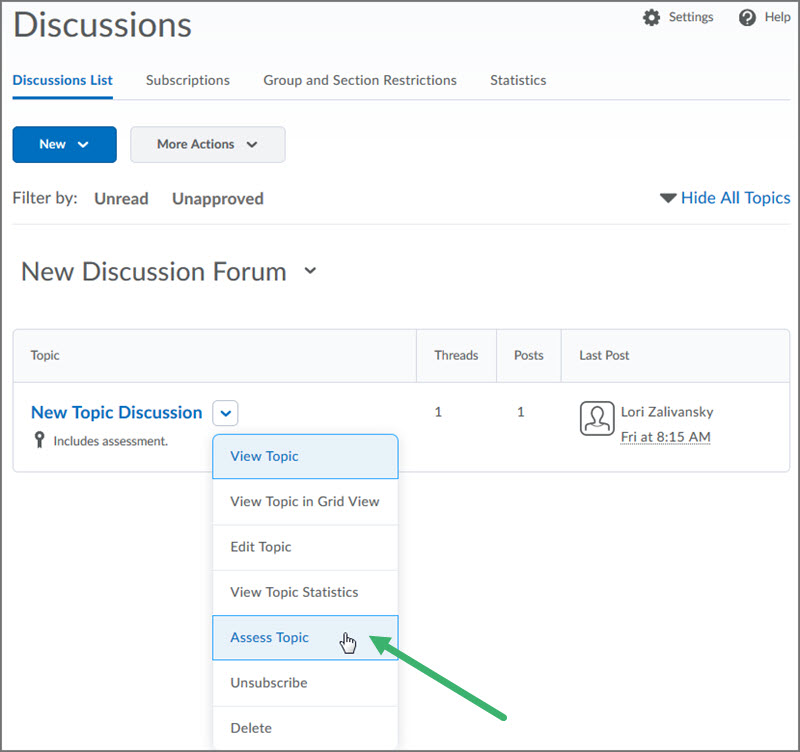Click the key icon beside Includes assessment
The width and height of the screenshot is (800, 752).
(39, 440)
